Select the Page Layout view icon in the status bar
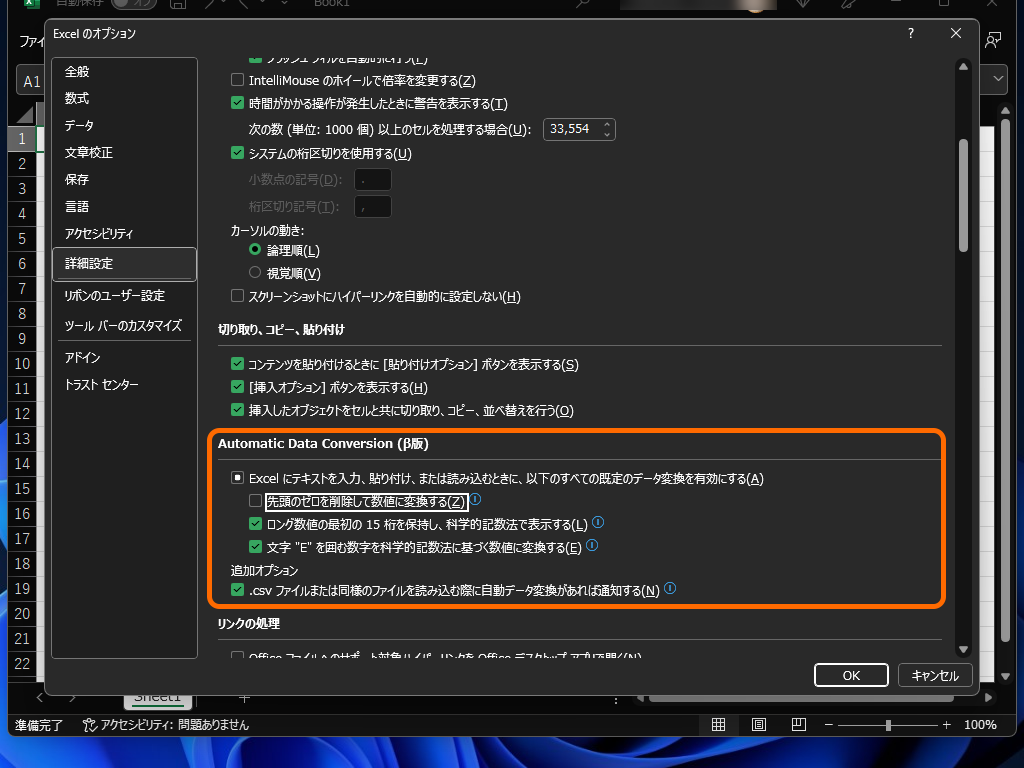Image resolution: width=1024 pixels, height=768 pixels. [x=758, y=724]
